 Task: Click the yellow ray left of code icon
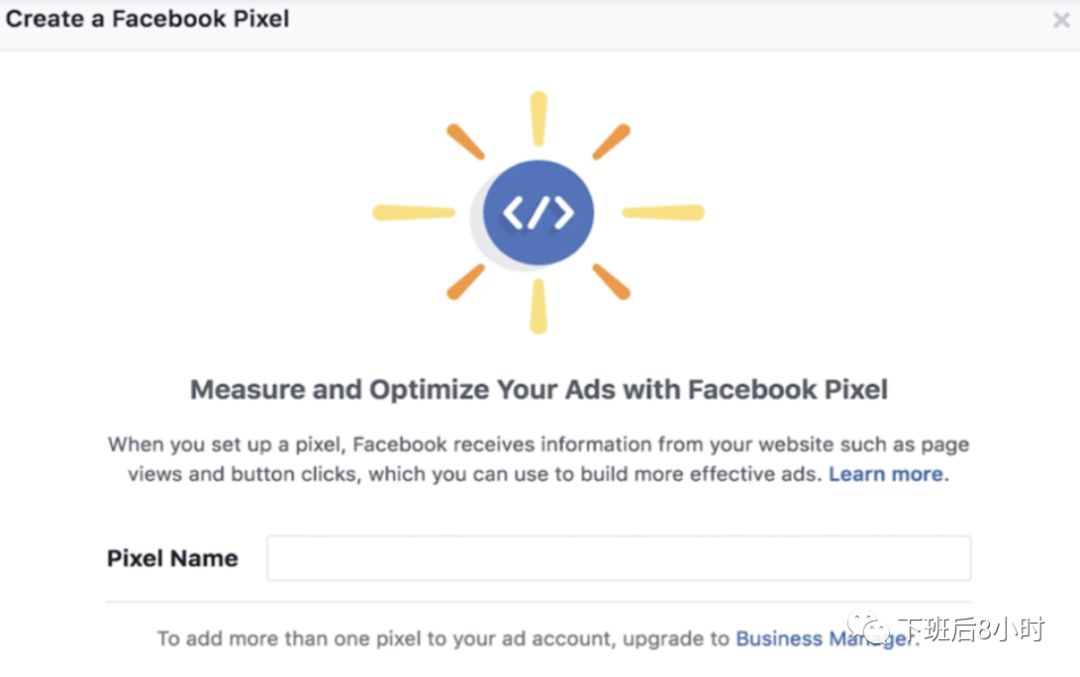(413, 212)
